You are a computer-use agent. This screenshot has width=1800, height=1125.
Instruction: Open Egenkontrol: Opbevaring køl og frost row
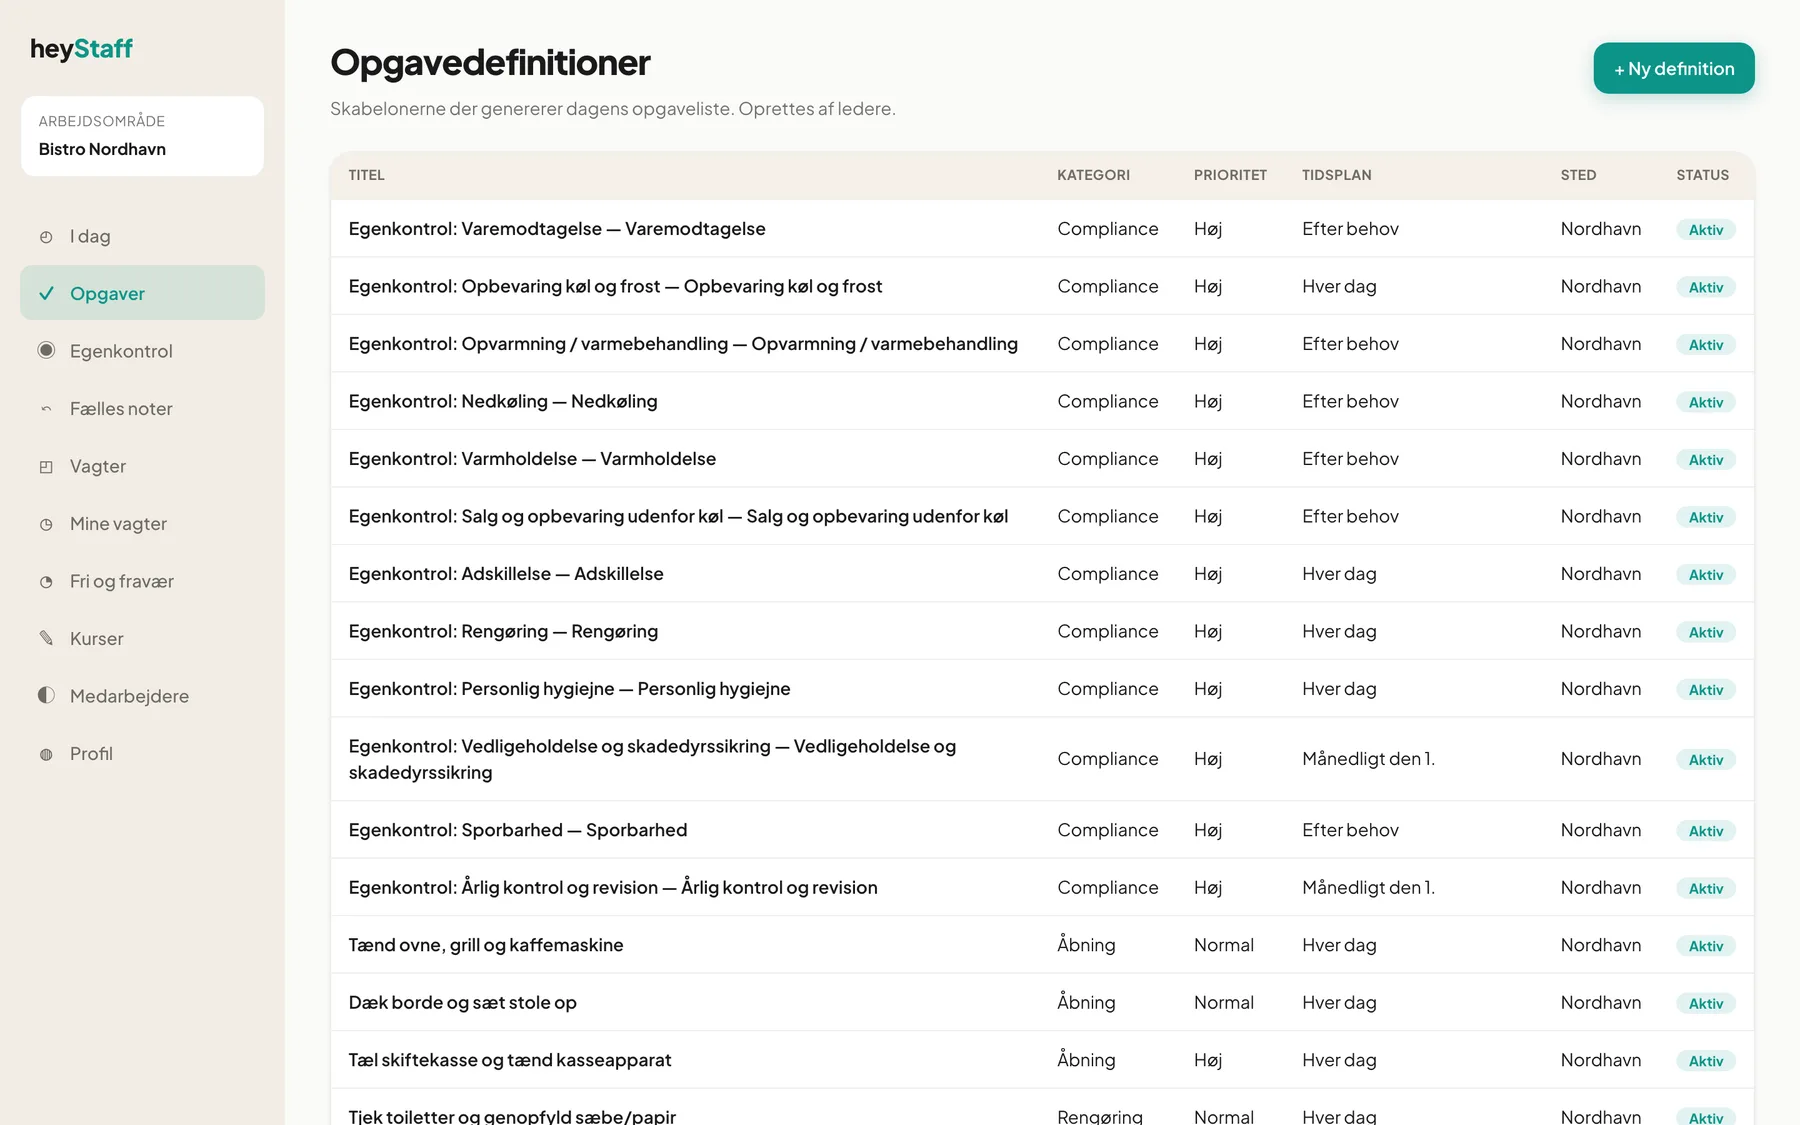(1042, 286)
